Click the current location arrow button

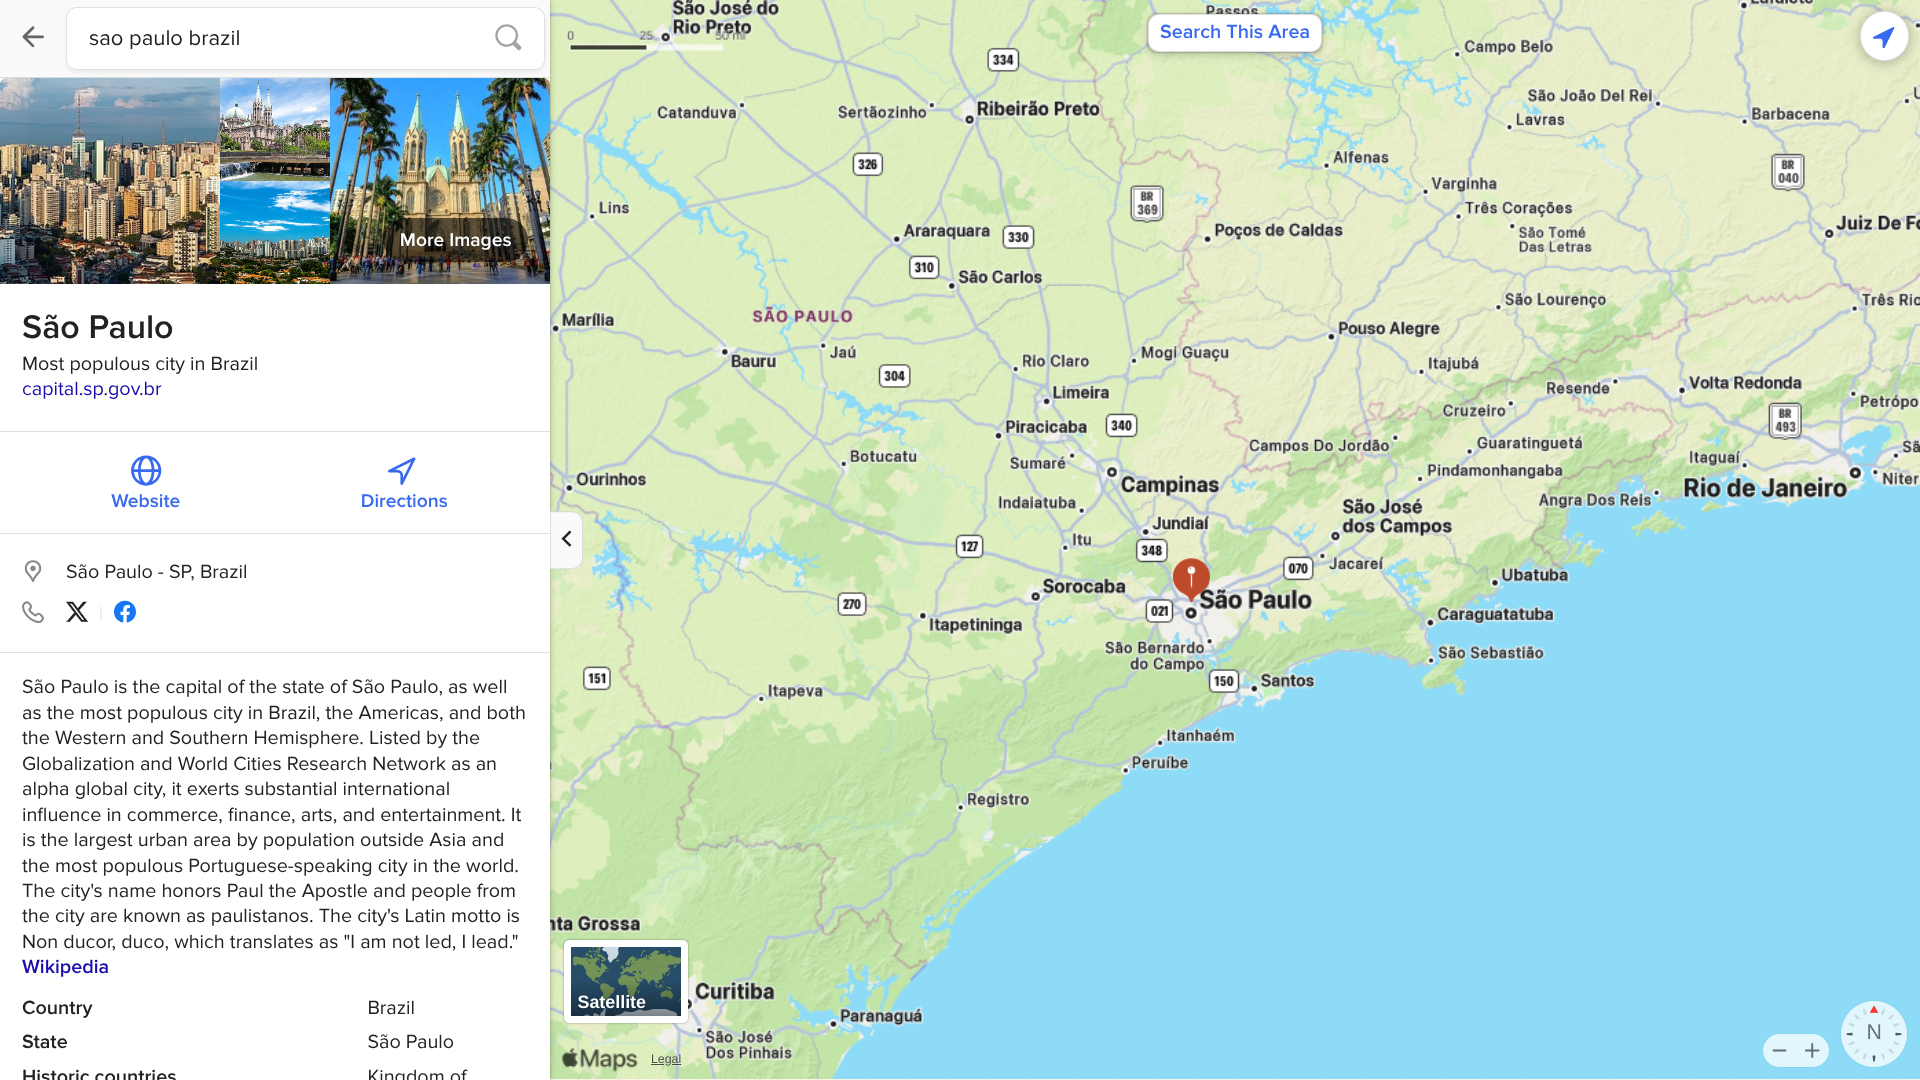(1883, 37)
